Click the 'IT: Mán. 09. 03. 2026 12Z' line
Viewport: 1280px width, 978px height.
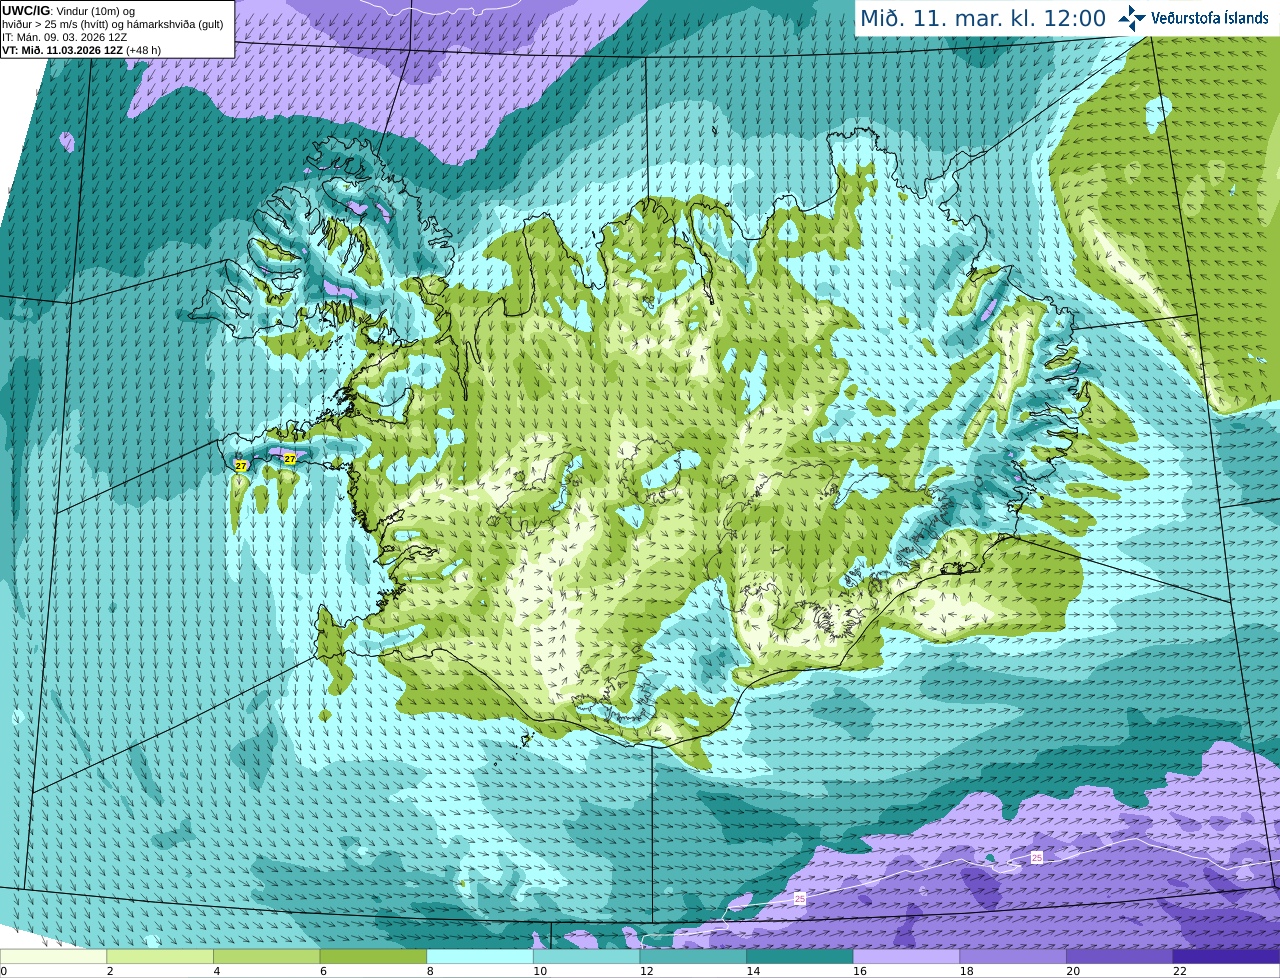pyautogui.click(x=64, y=37)
